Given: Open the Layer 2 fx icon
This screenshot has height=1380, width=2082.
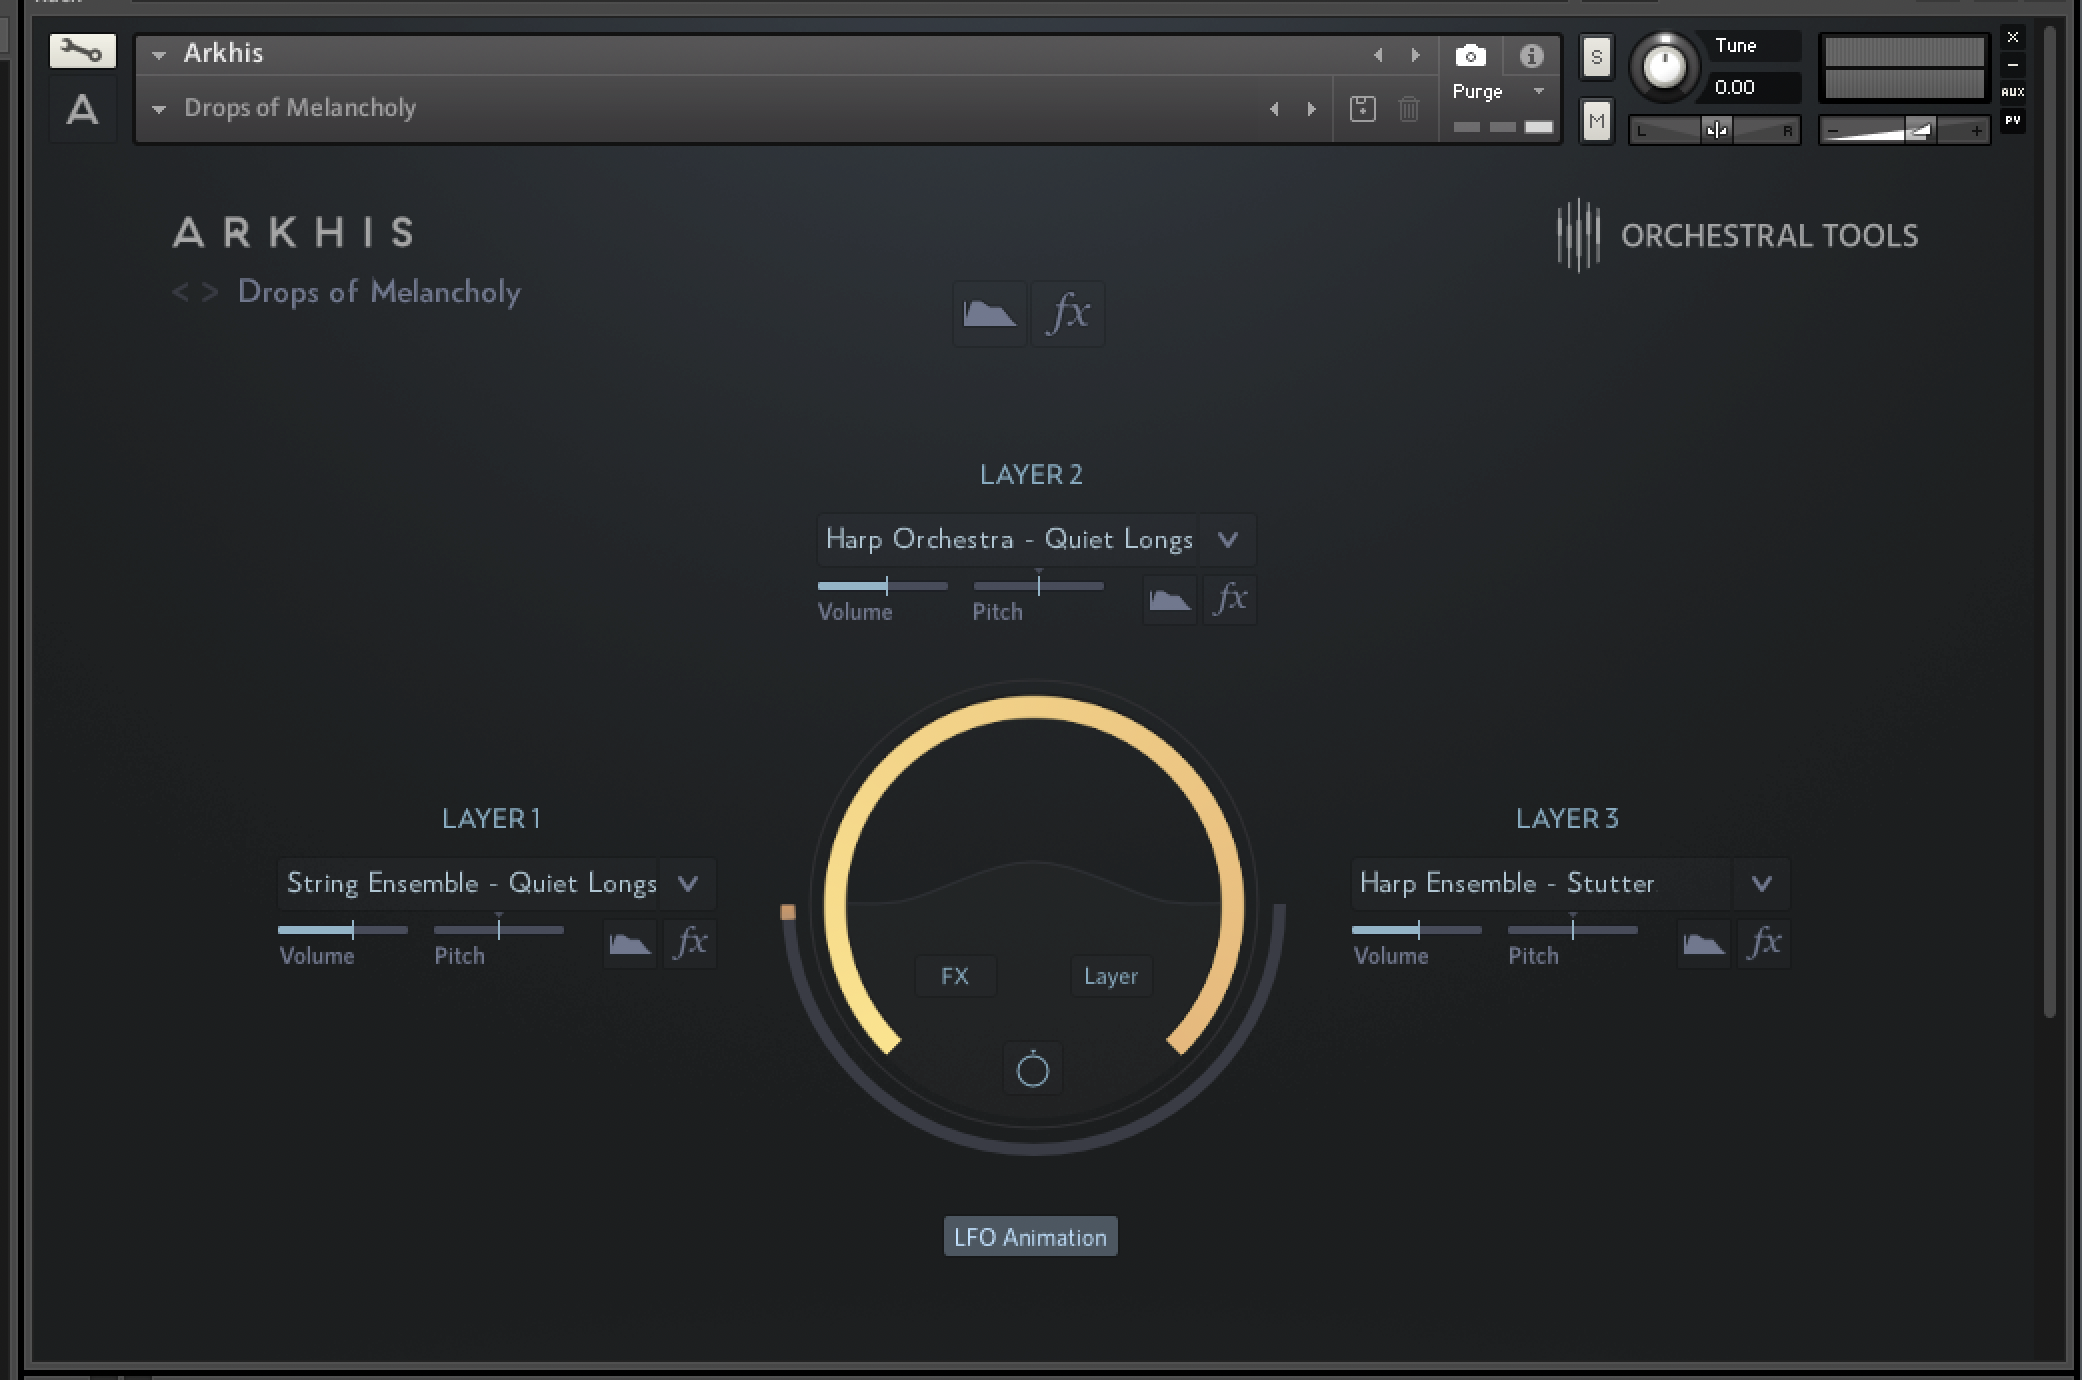Looking at the screenshot, I should (1230, 599).
